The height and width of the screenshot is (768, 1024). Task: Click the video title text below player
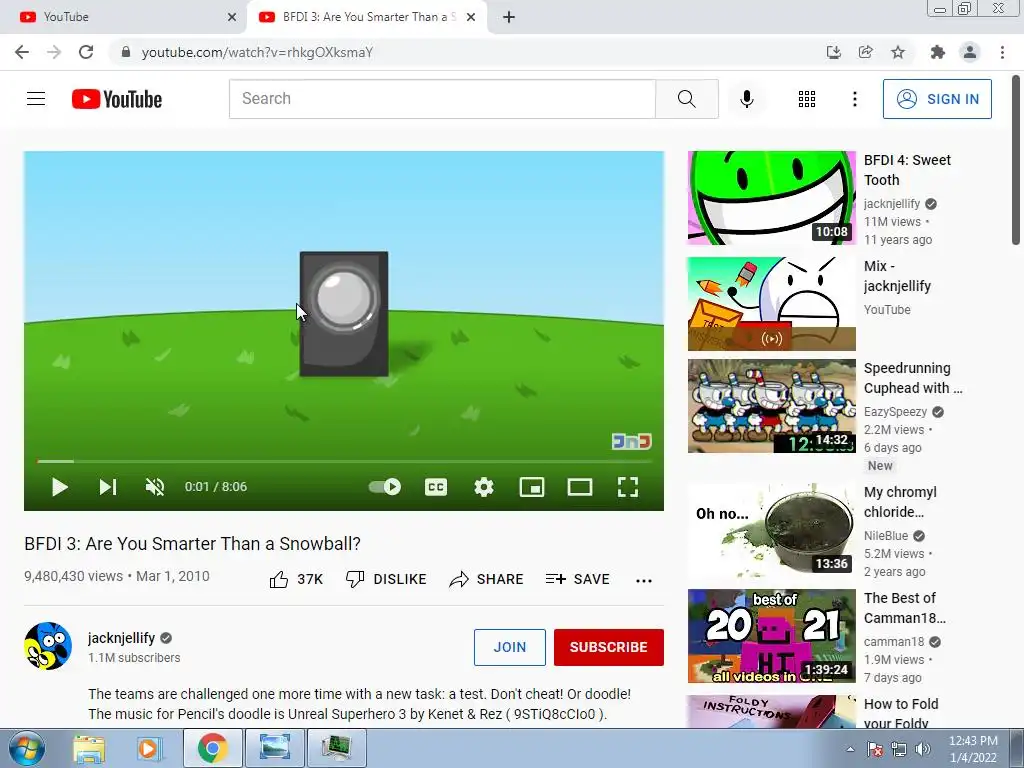point(193,543)
